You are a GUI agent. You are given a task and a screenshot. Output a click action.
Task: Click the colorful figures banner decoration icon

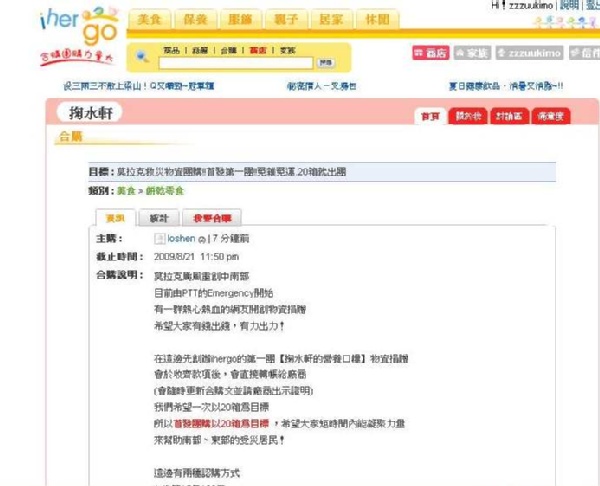pos(566,22)
